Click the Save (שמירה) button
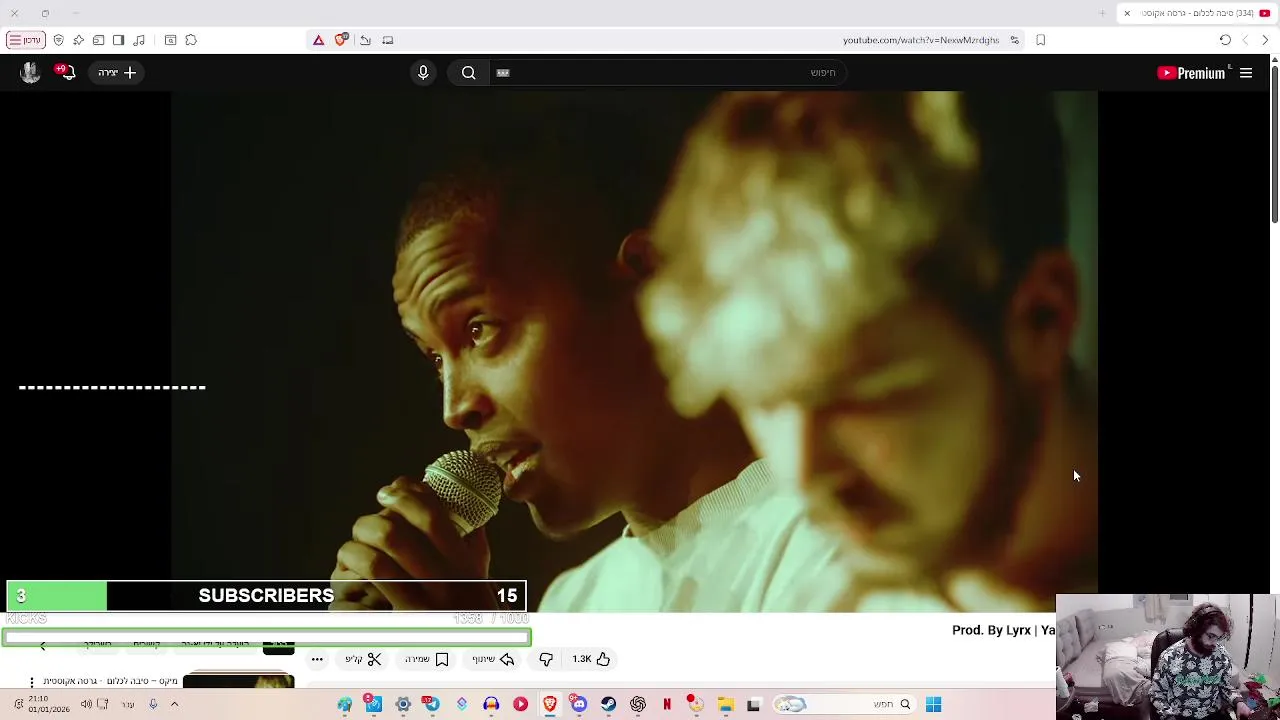The height and width of the screenshot is (720, 1280). tap(427, 659)
